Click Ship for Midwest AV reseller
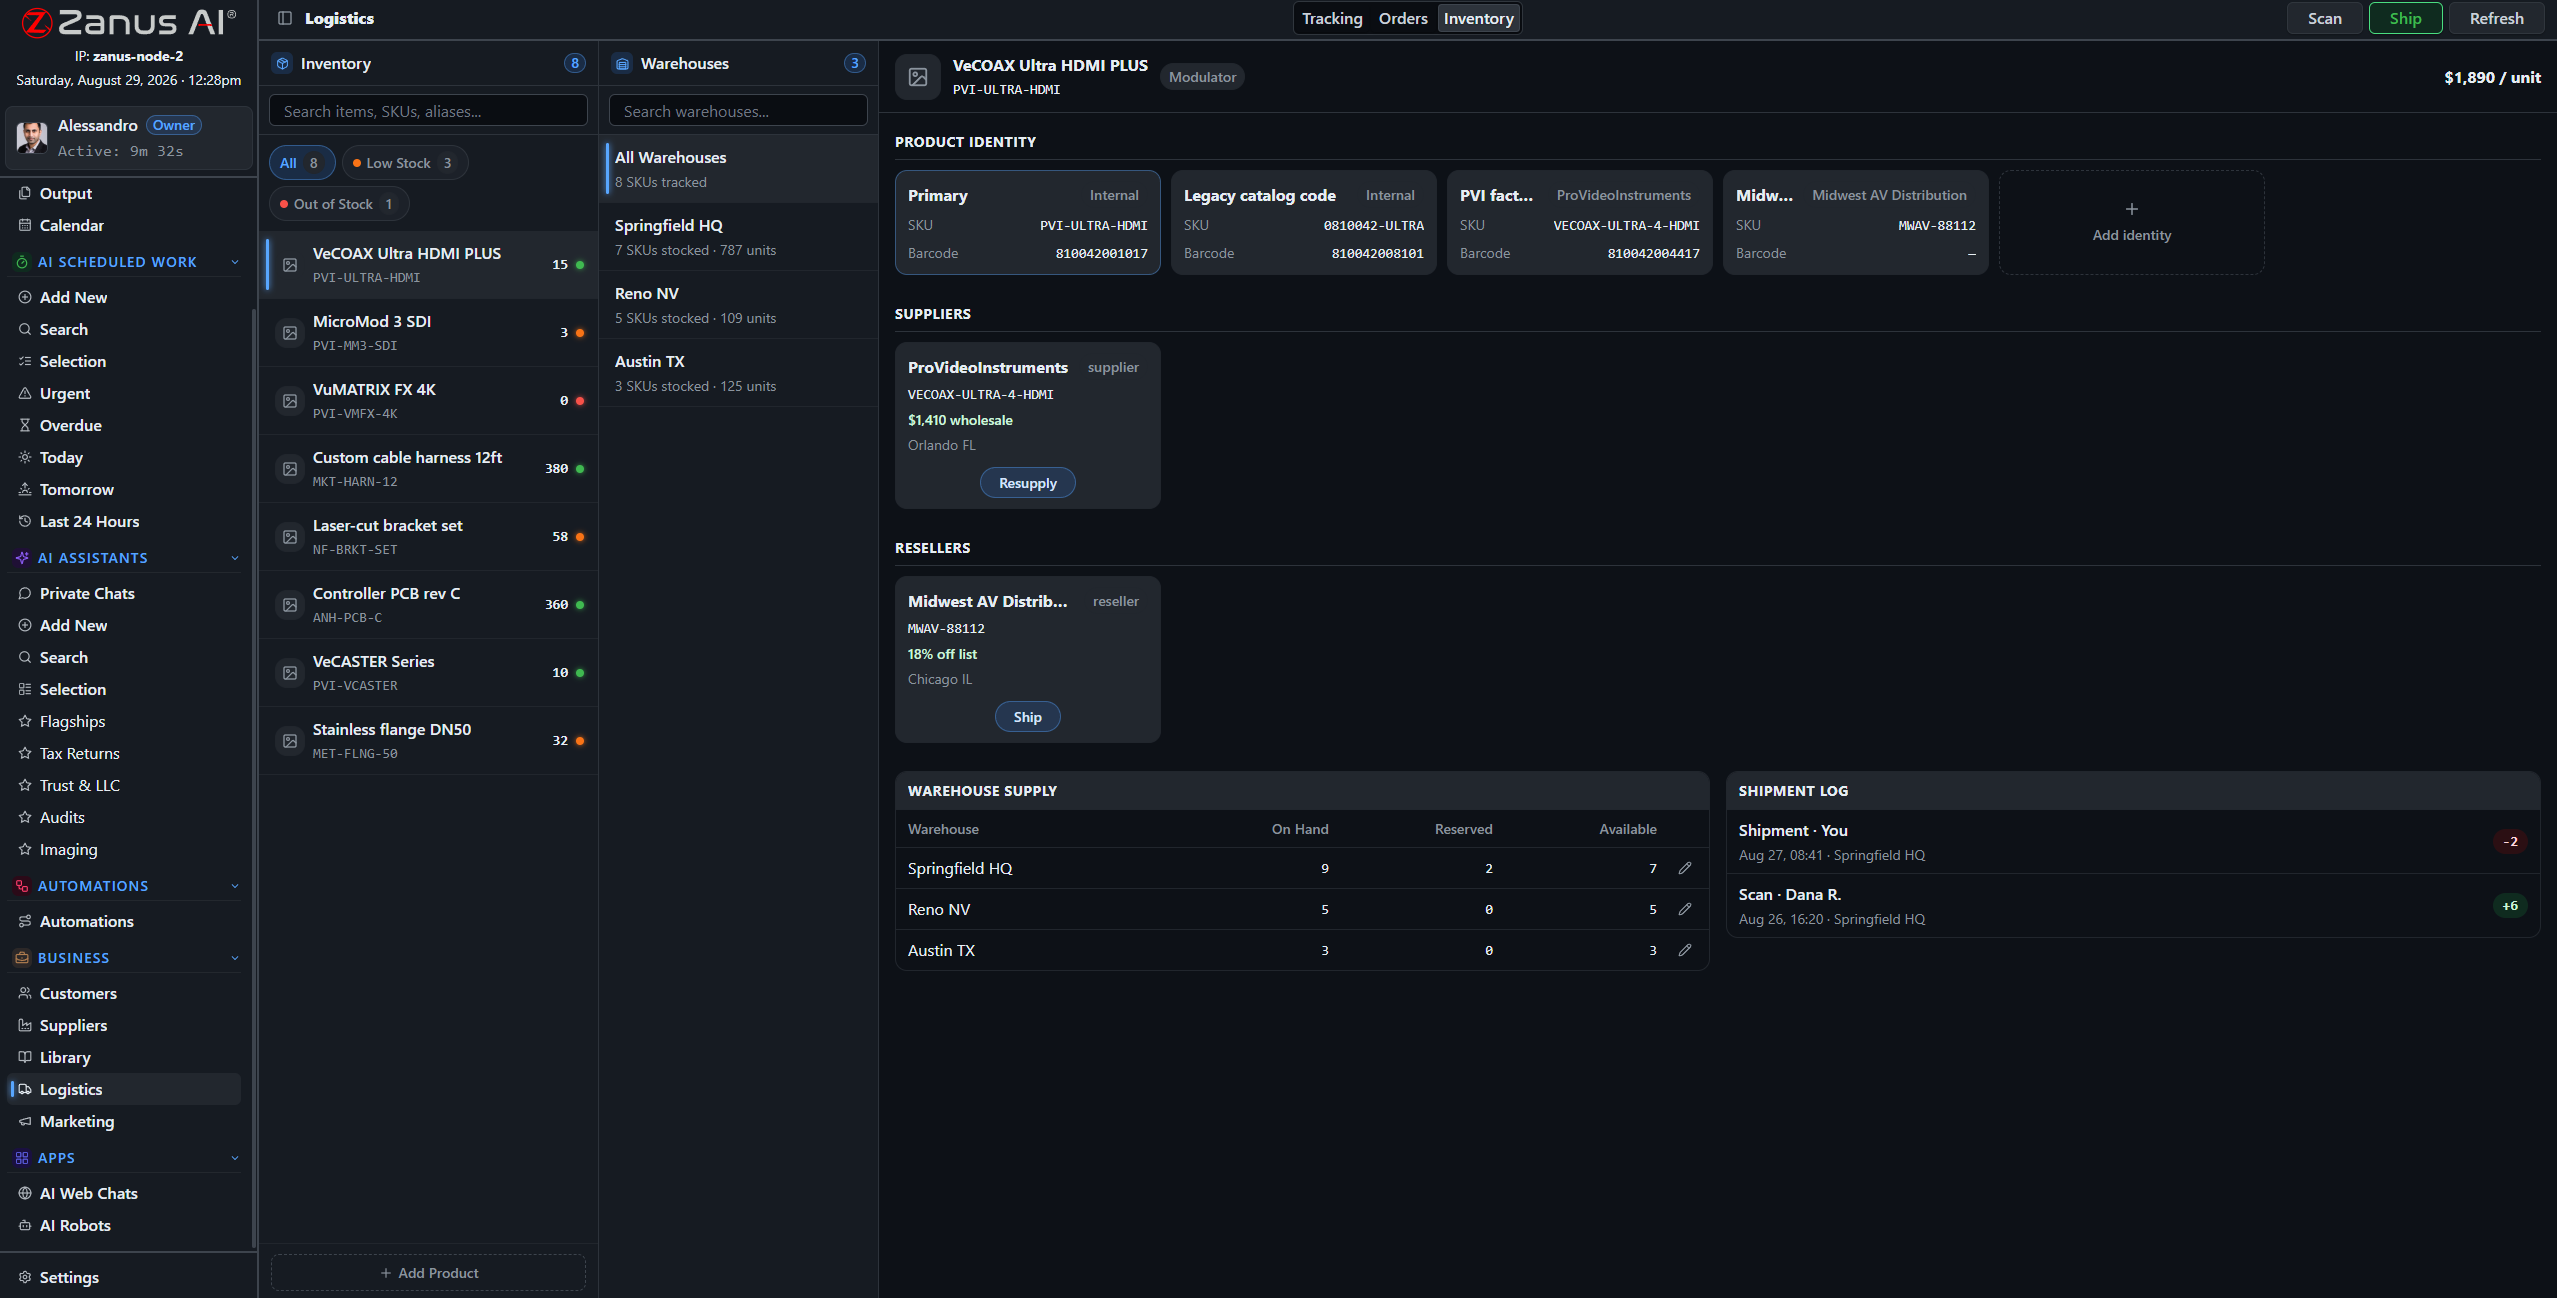 (x=1027, y=717)
